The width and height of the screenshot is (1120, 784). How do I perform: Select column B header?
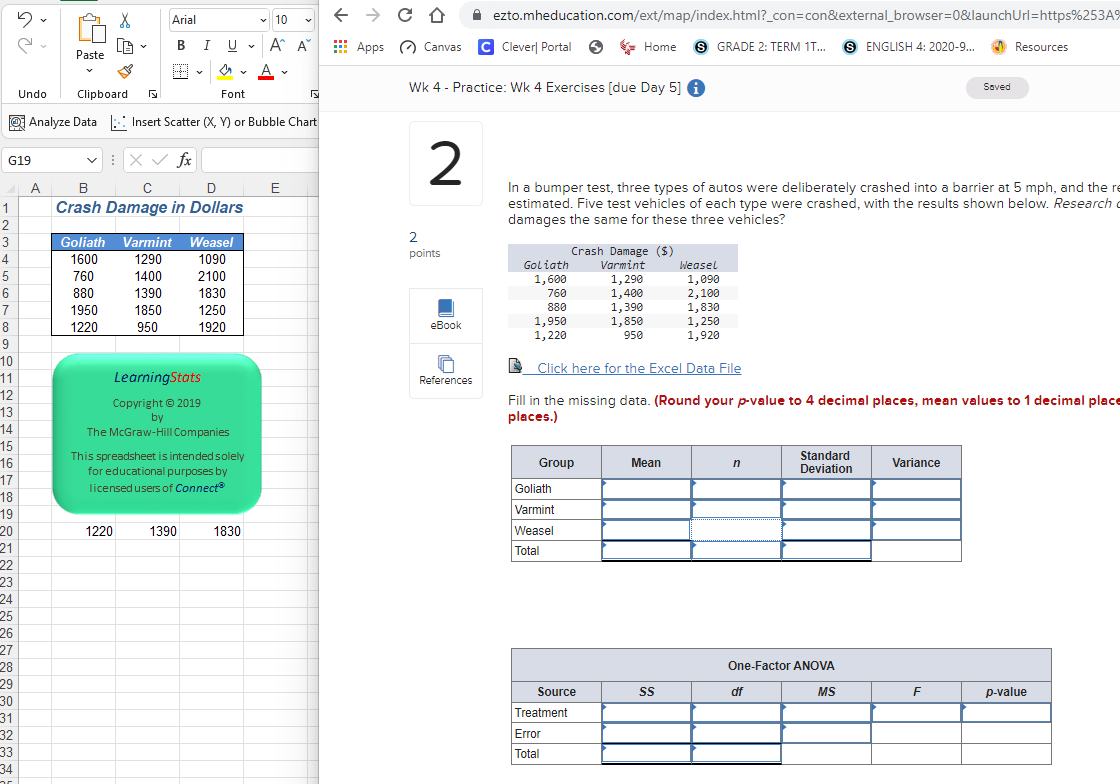84,189
